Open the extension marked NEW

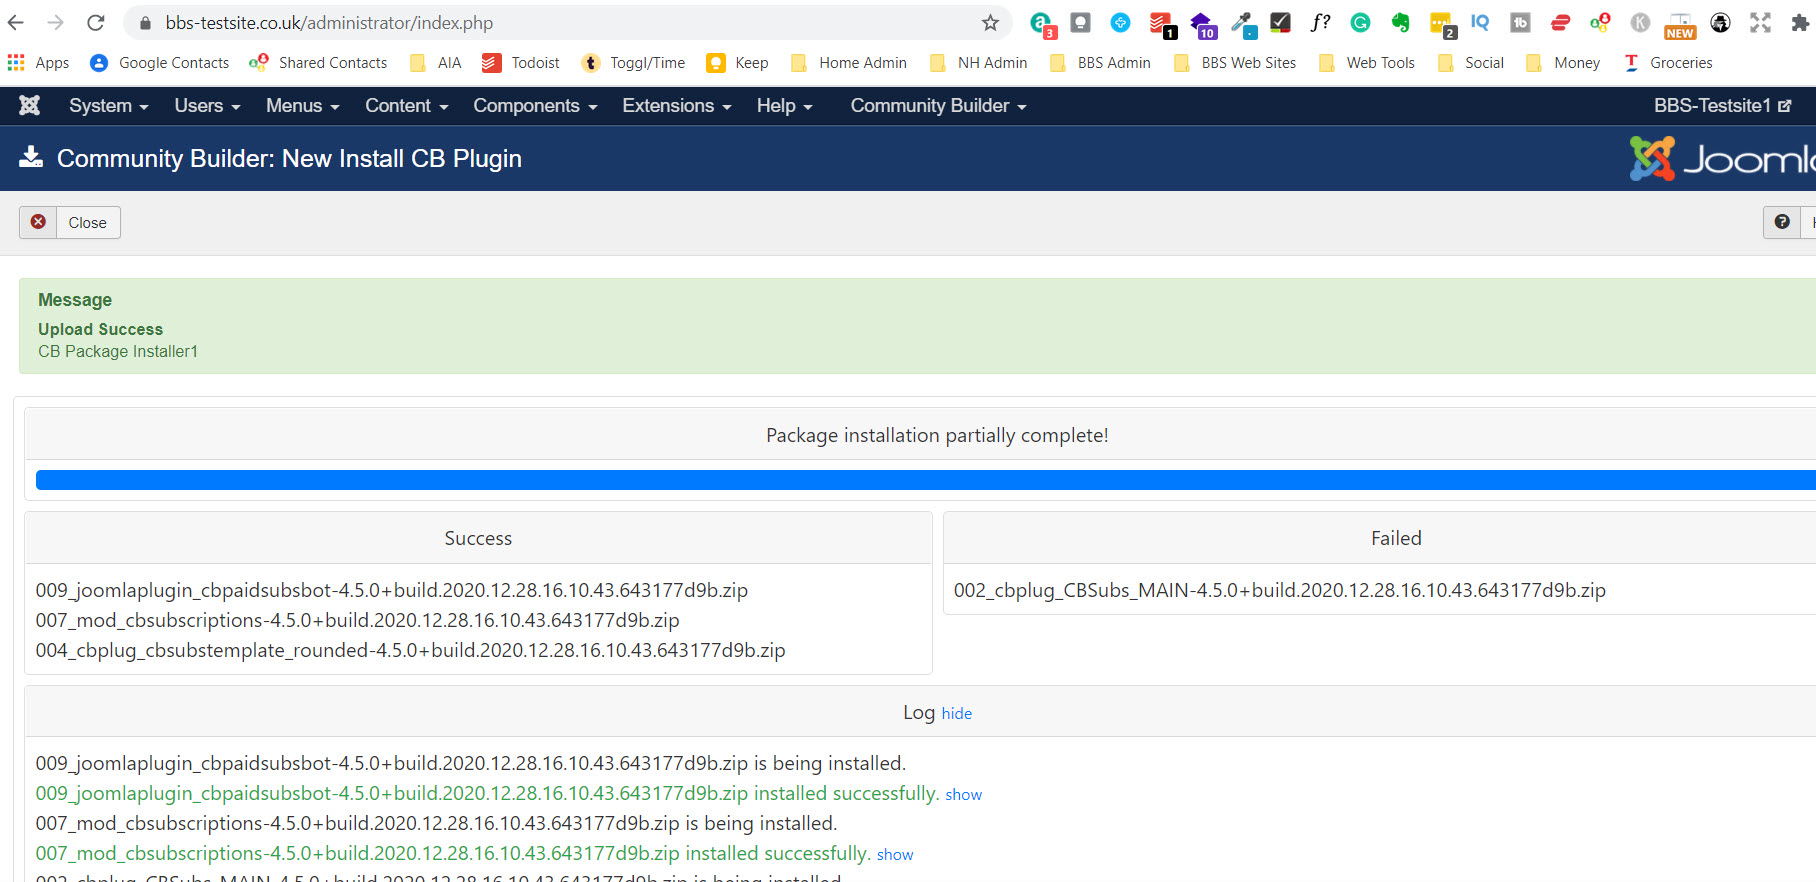pos(1680,25)
